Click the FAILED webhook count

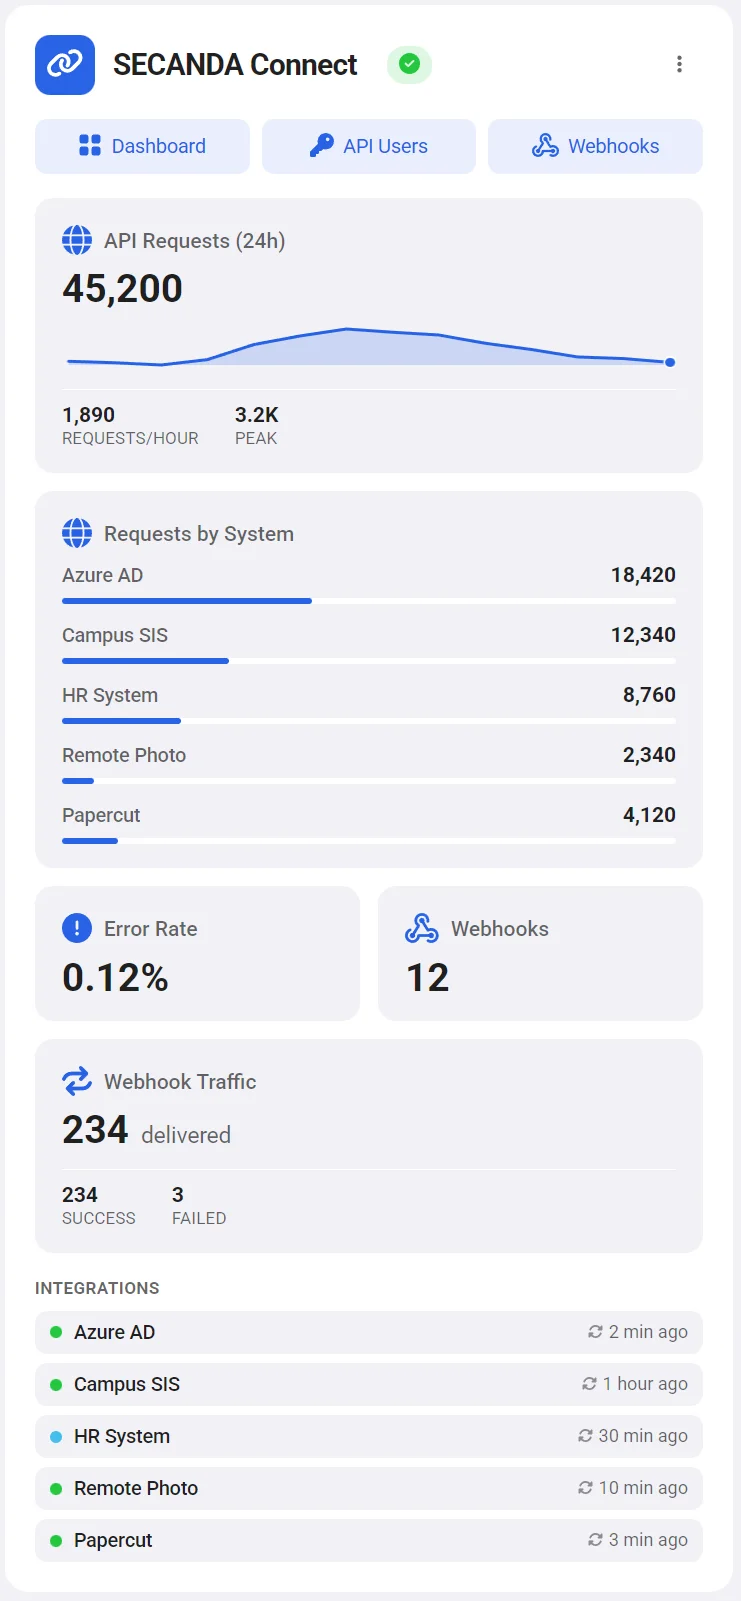199,1203
